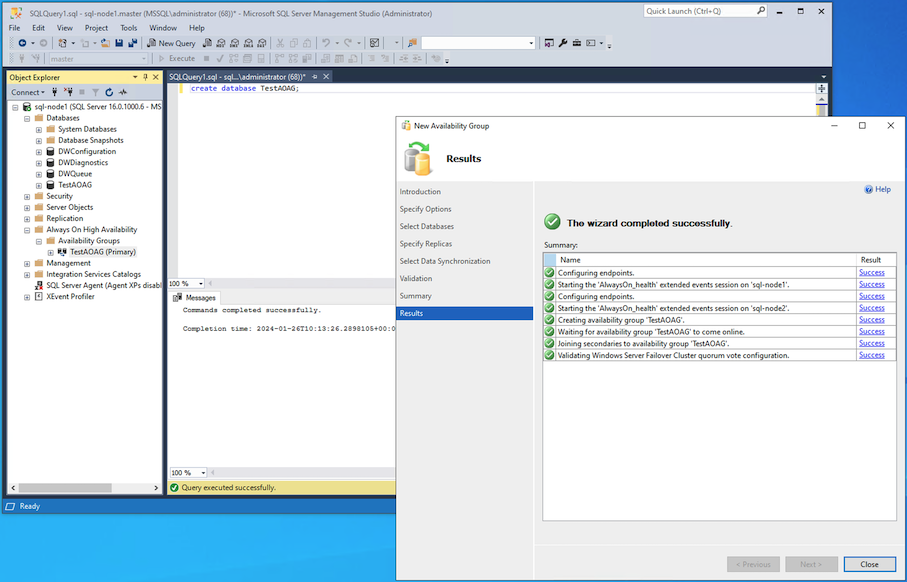
Task: Click the Save disk icon
Action: 119,43
